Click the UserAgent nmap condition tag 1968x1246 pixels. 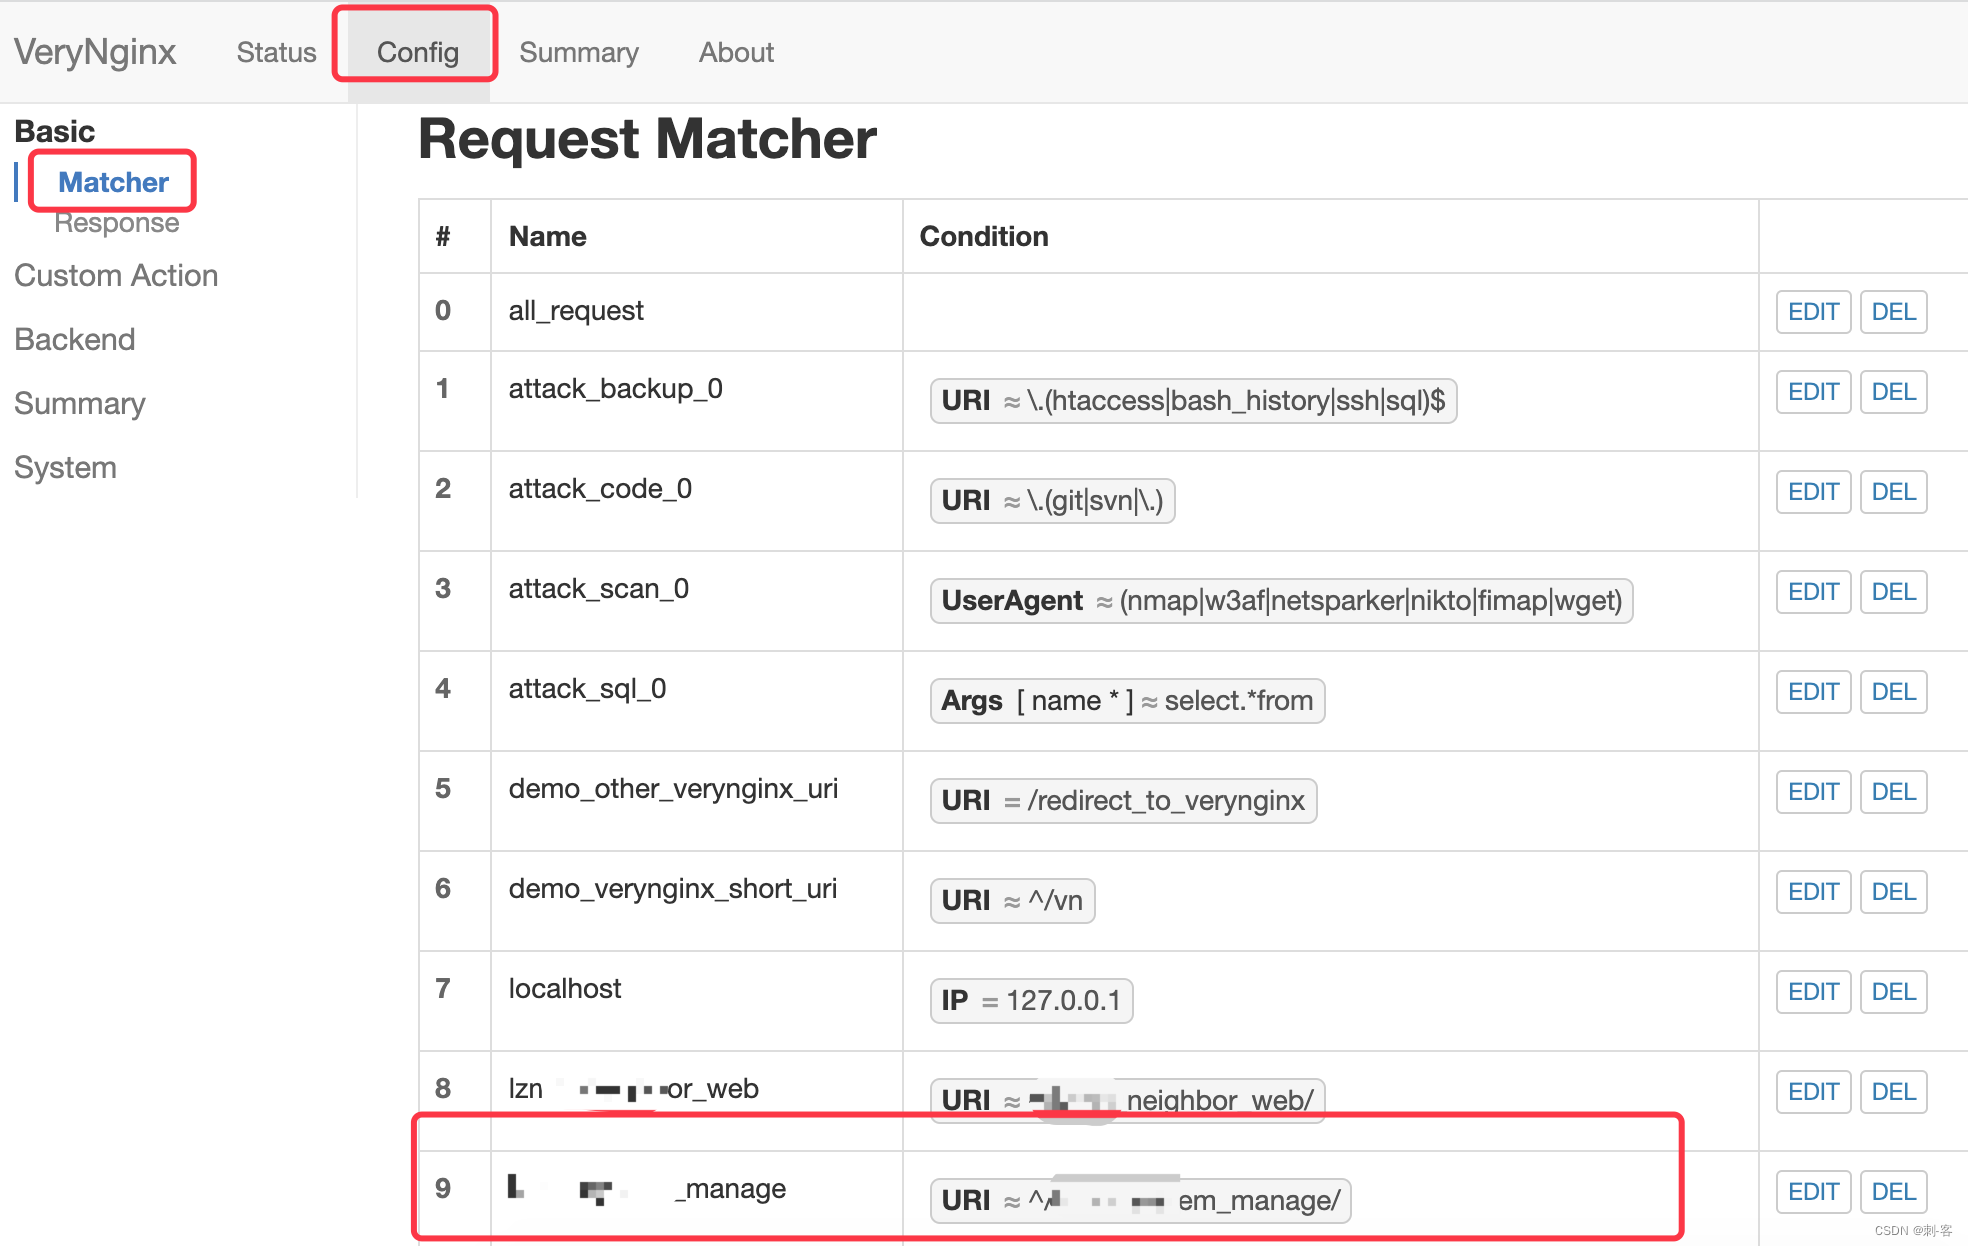point(1281,601)
